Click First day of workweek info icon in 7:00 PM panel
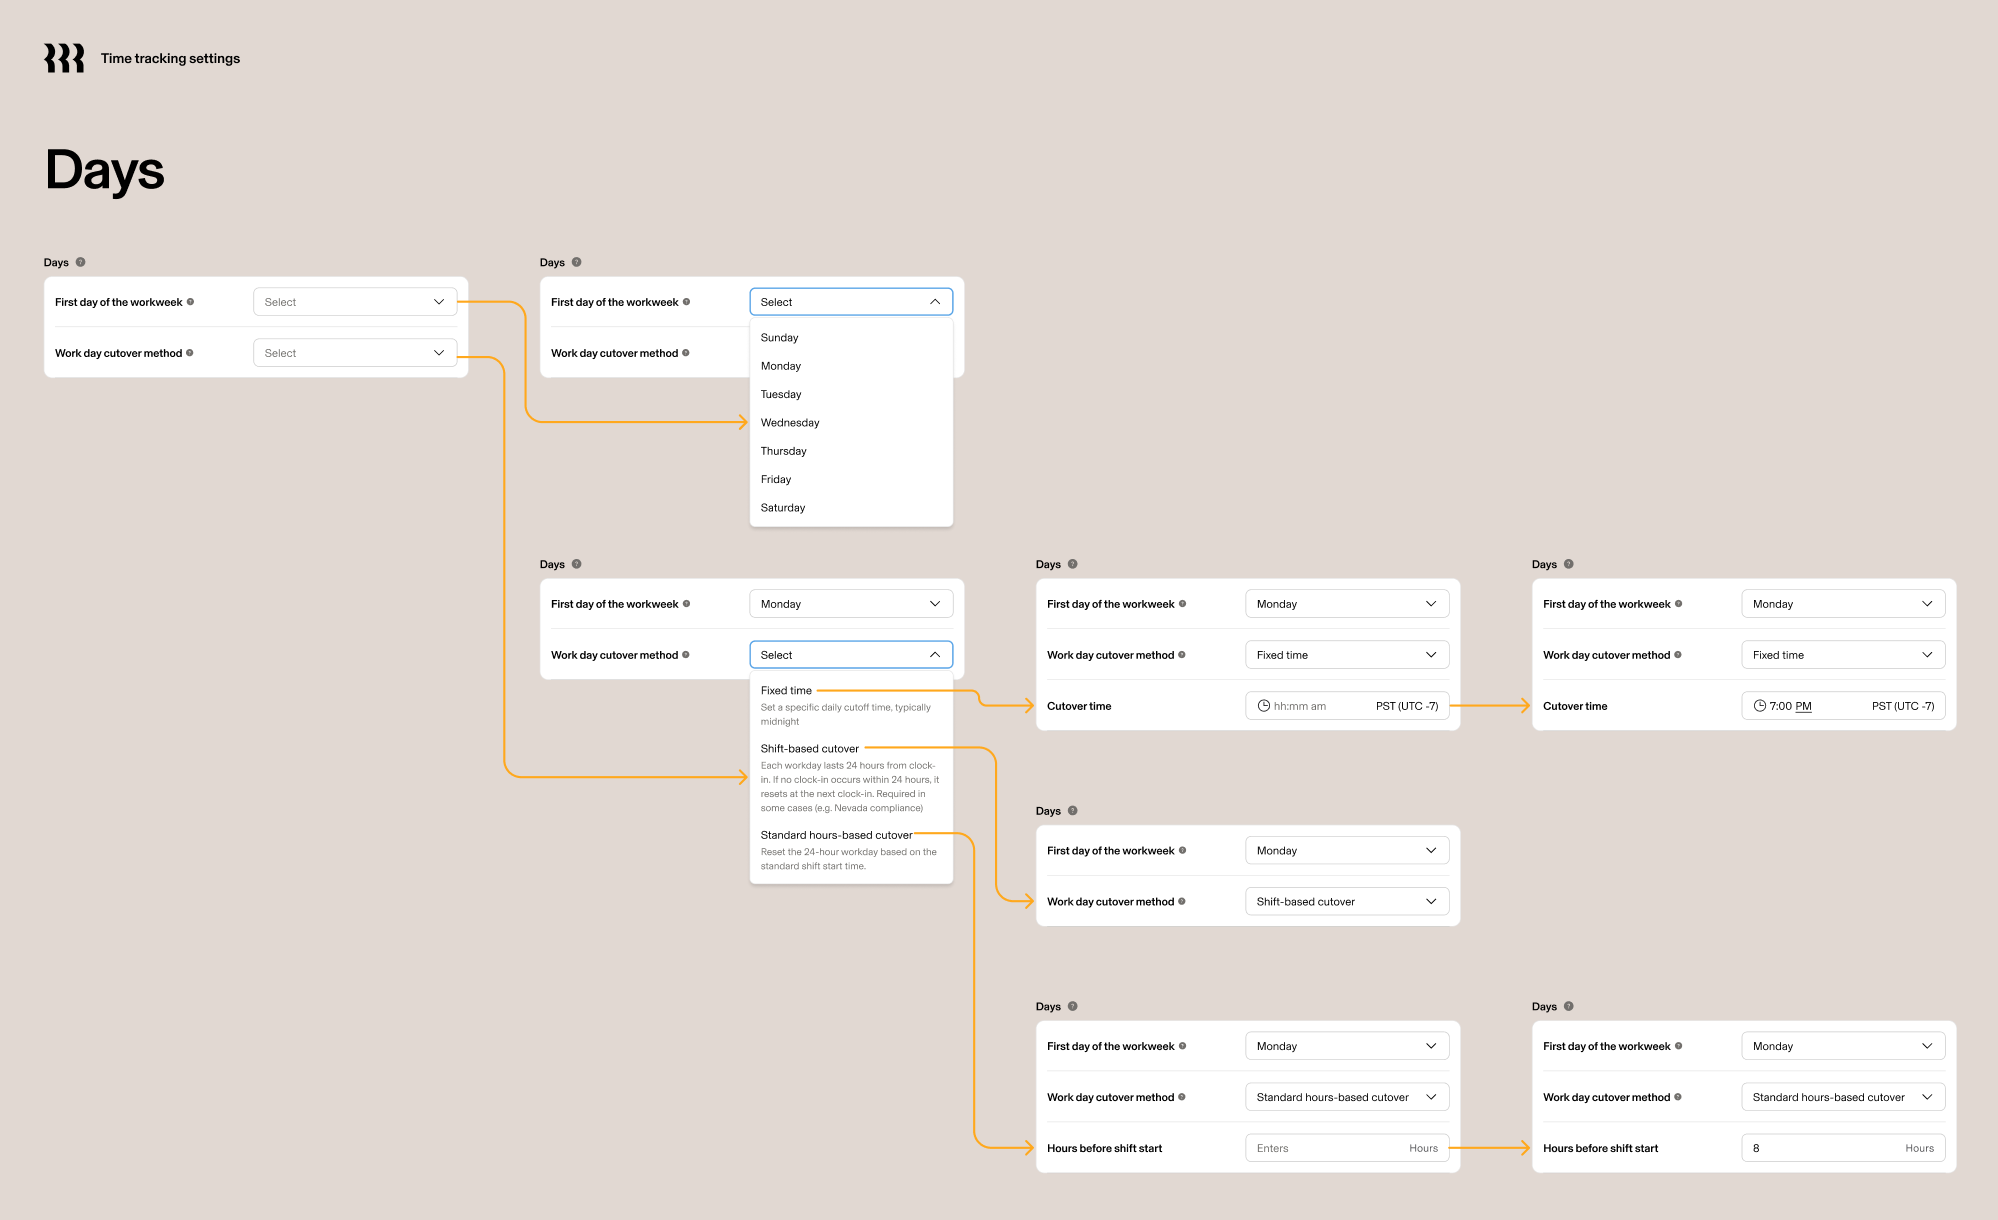The height and width of the screenshot is (1220, 1998). coord(1678,604)
